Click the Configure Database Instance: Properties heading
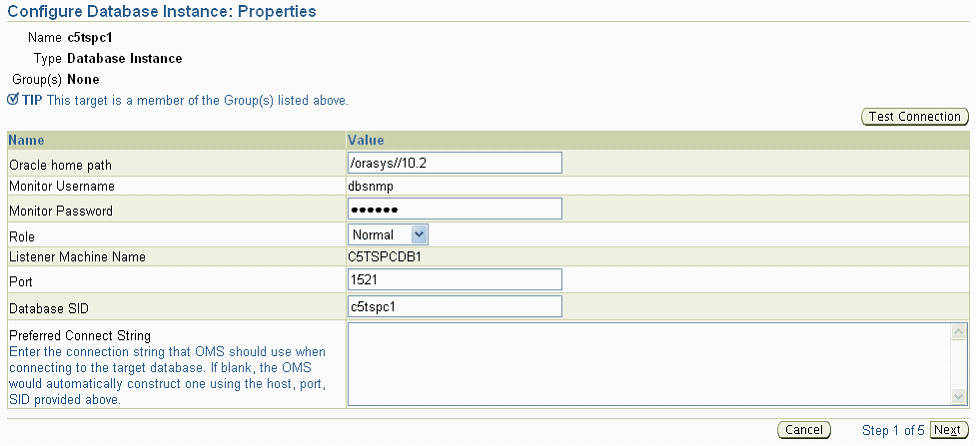This screenshot has height=446, width=976. coord(161,12)
